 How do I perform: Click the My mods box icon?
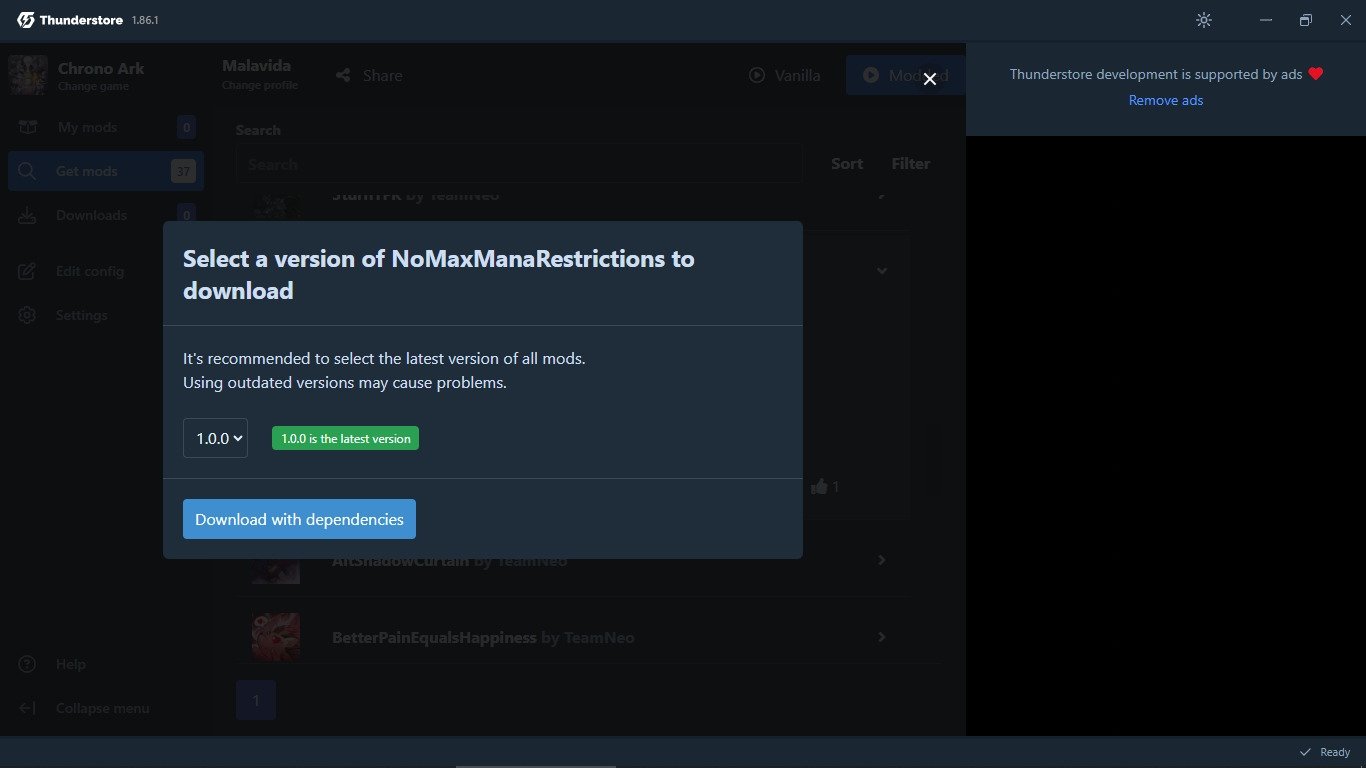pyautogui.click(x=27, y=127)
